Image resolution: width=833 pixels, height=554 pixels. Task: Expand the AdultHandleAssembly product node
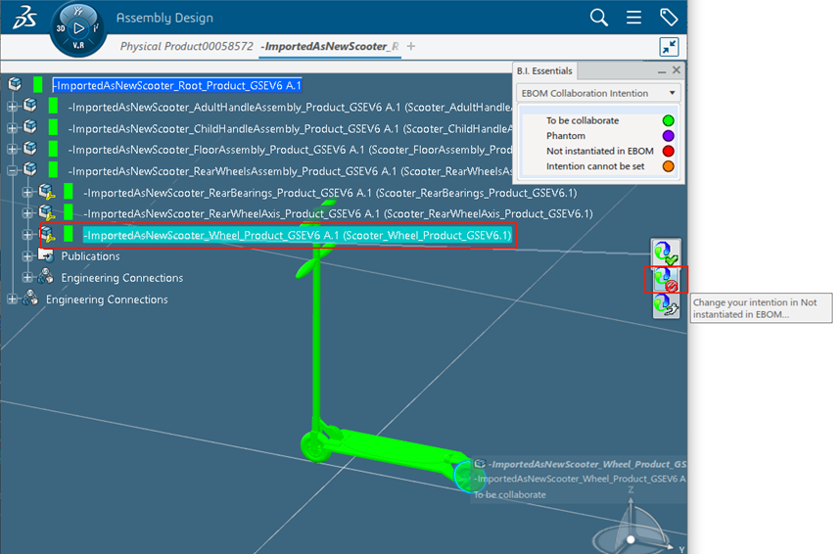tap(13, 106)
